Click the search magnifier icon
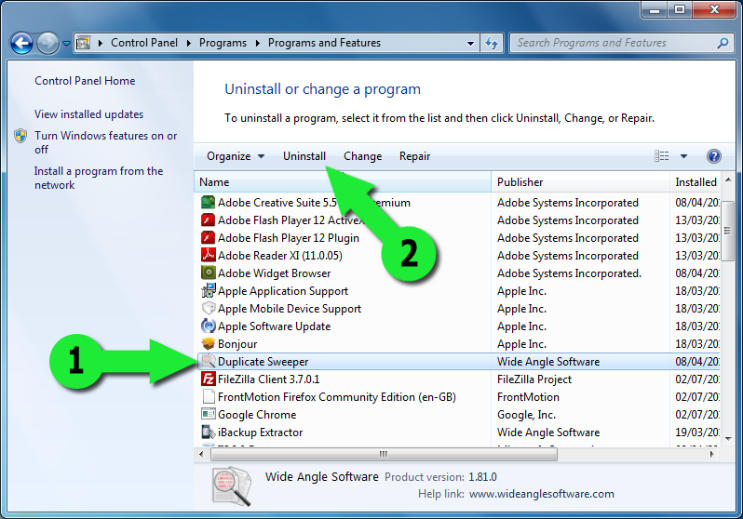The width and height of the screenshot is (743, 519). click(722, 43)
